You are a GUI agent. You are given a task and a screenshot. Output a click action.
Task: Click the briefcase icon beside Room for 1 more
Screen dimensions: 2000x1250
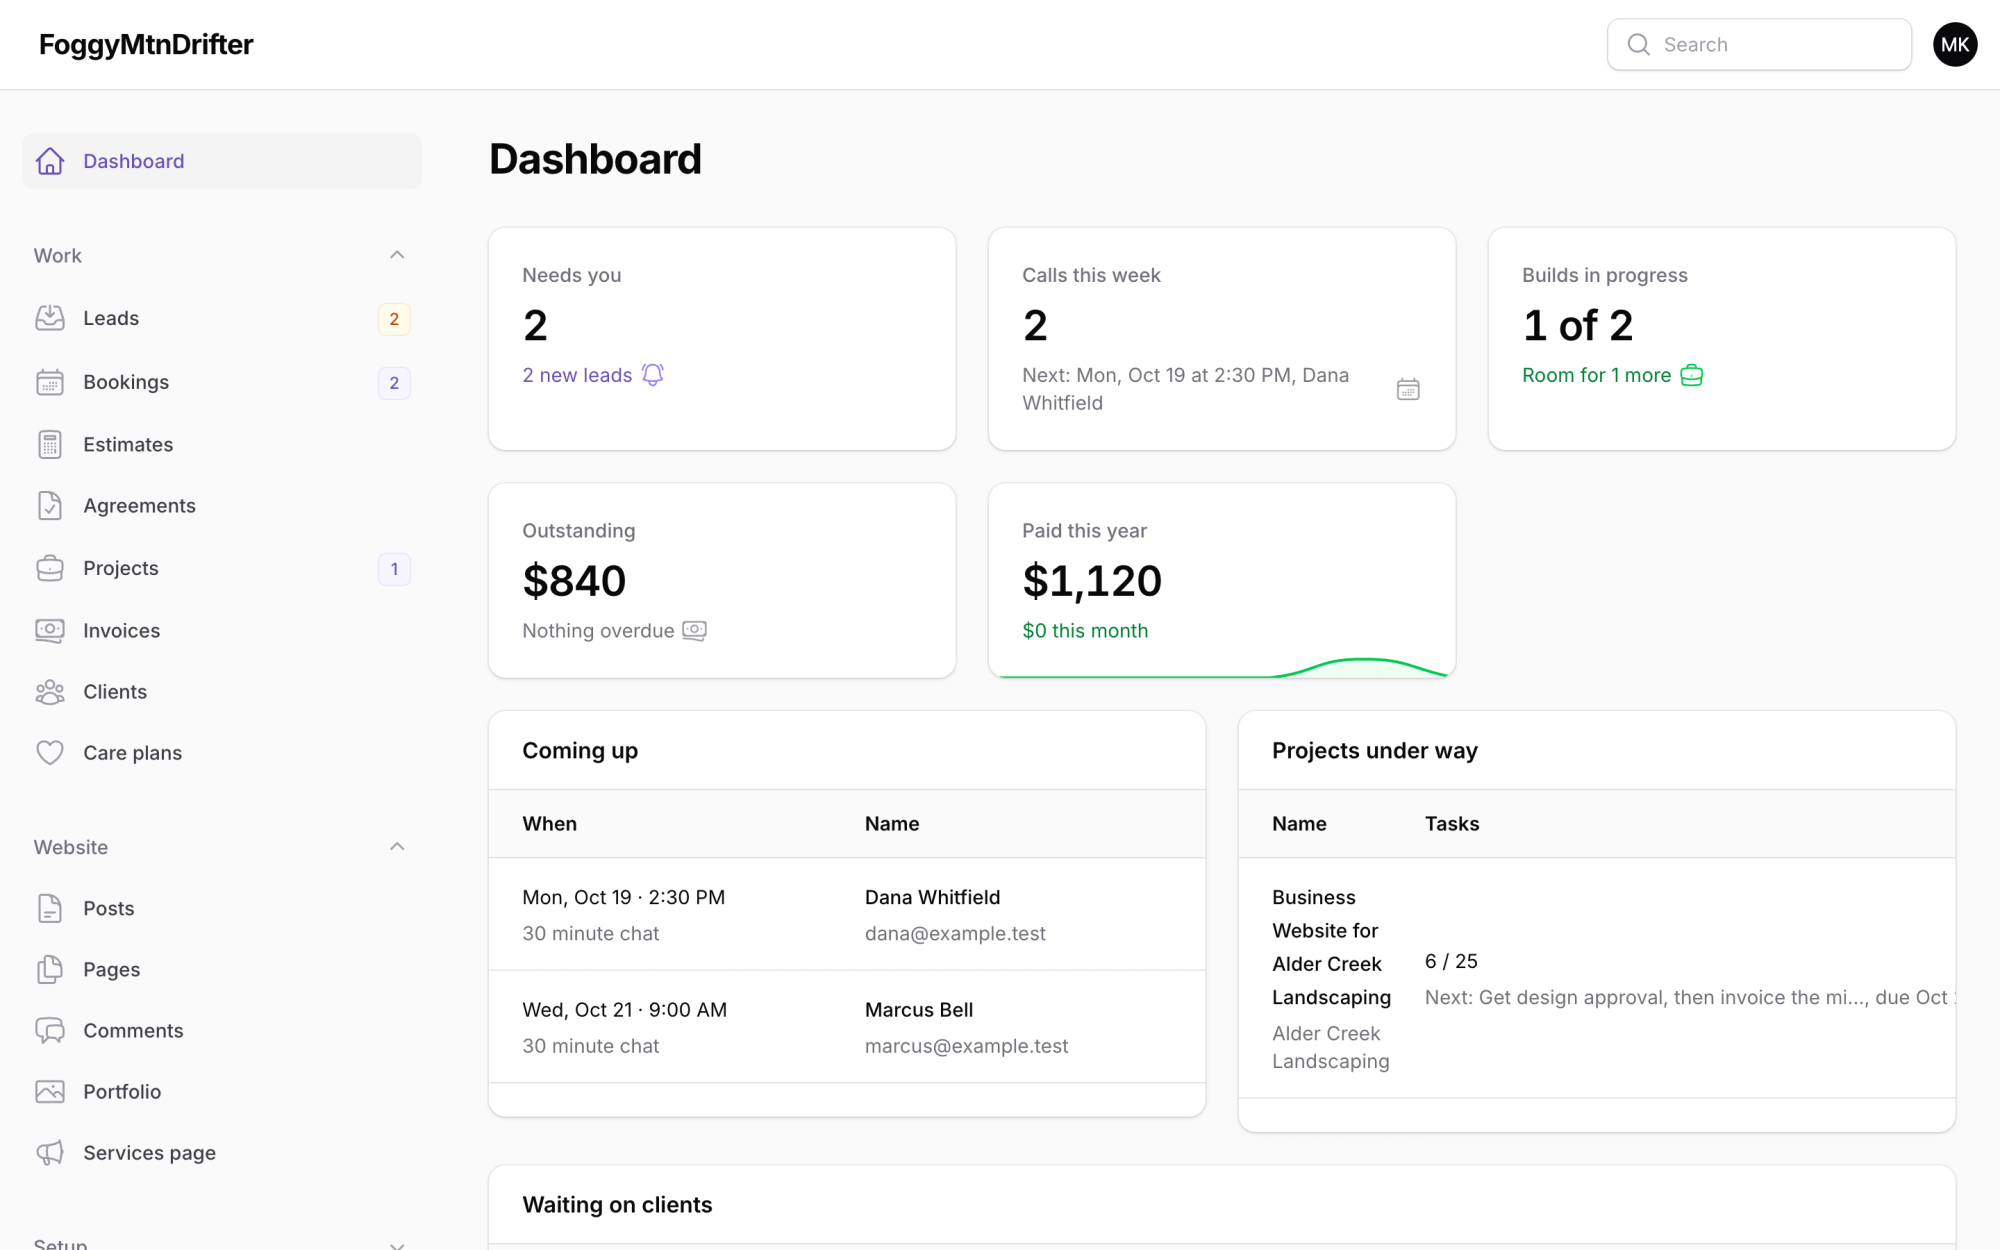pyautogui.click(x=1692, y=375)
